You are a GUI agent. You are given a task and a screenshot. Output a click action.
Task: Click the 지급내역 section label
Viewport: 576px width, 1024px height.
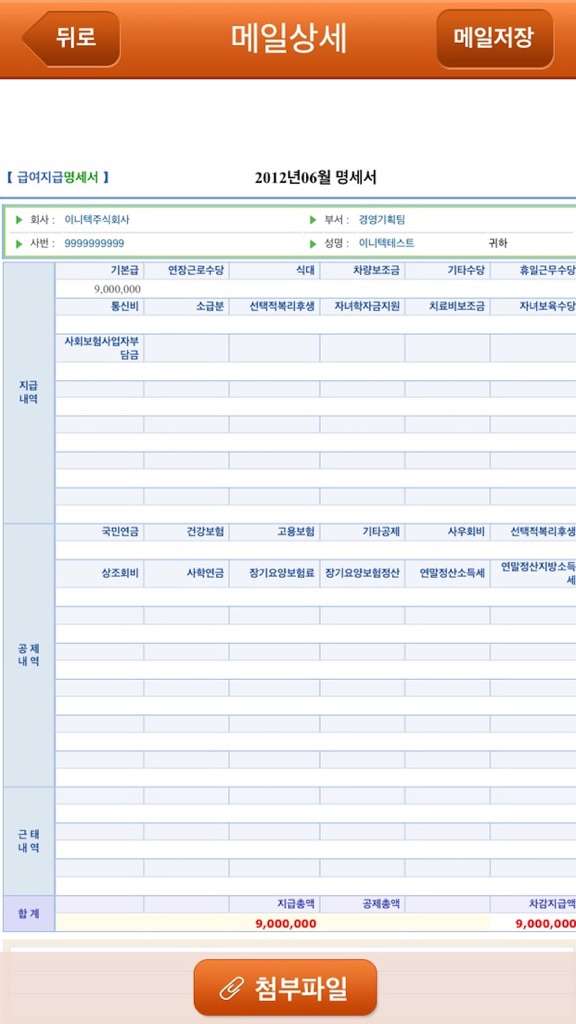point(28,391)
